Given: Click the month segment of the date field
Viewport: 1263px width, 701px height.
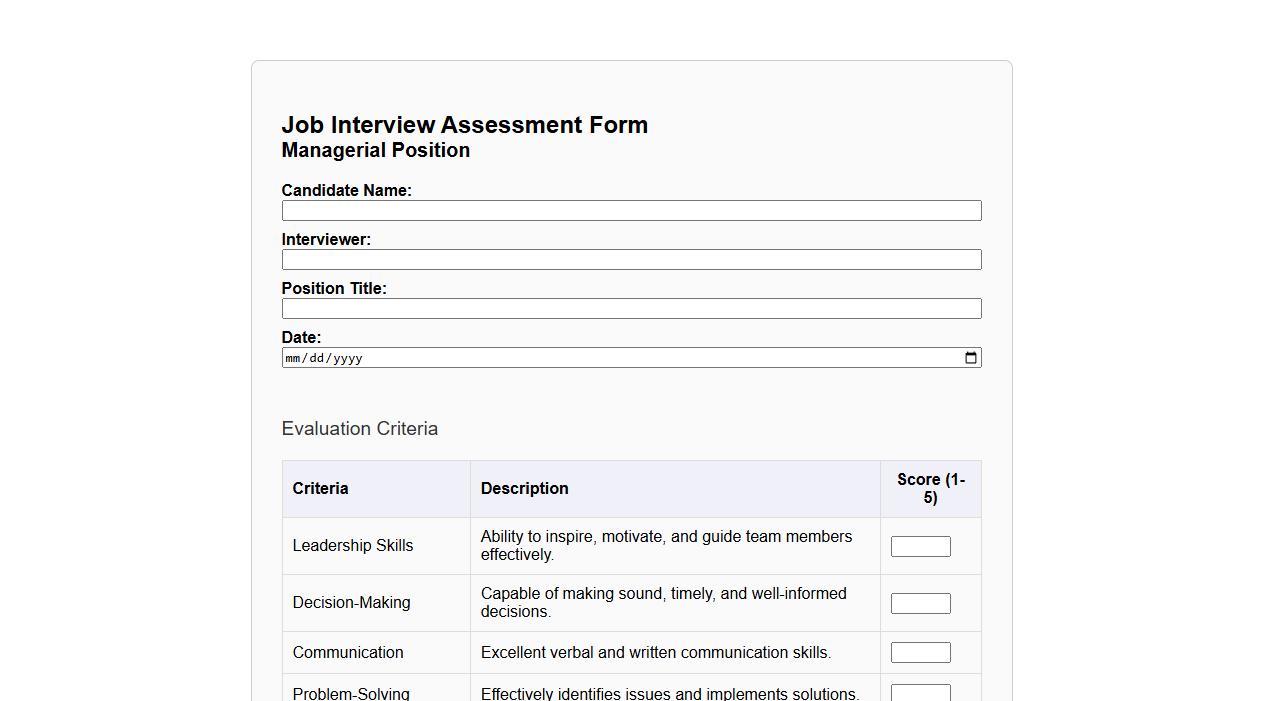Looking at the screenshot, I should coord(294,357).
